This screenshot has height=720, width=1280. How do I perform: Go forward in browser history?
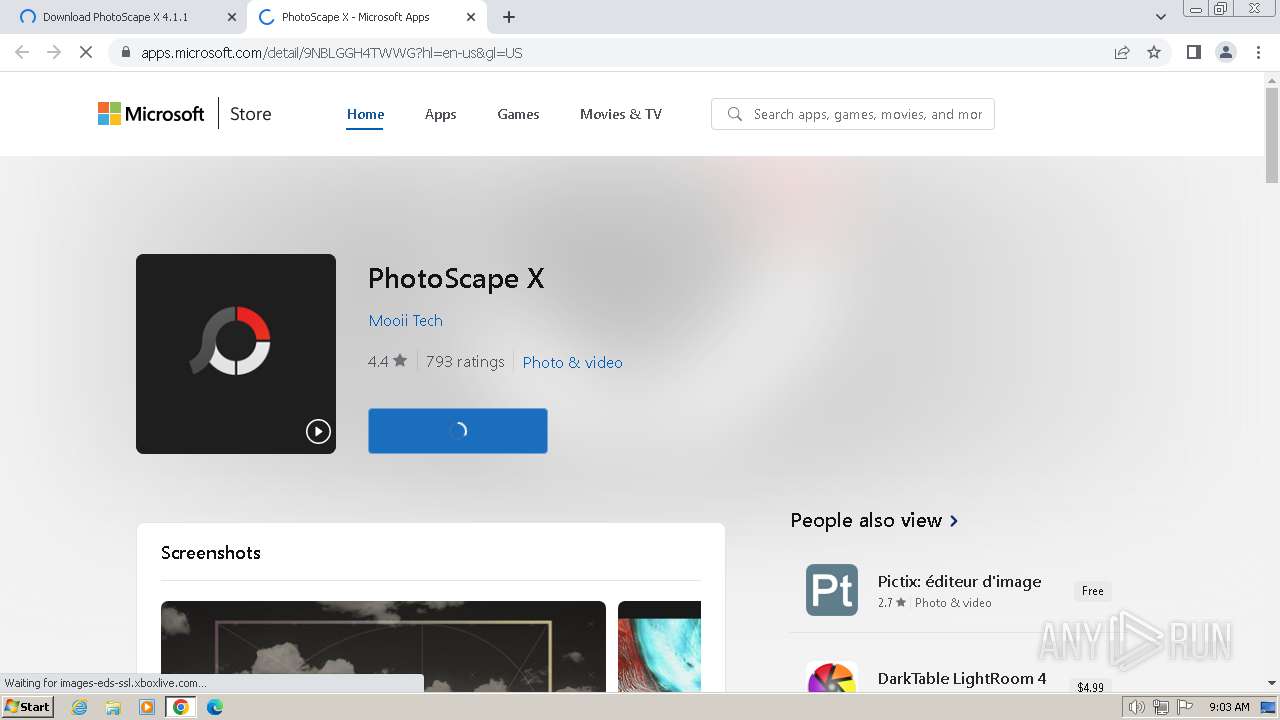click(x=54, y=53)
